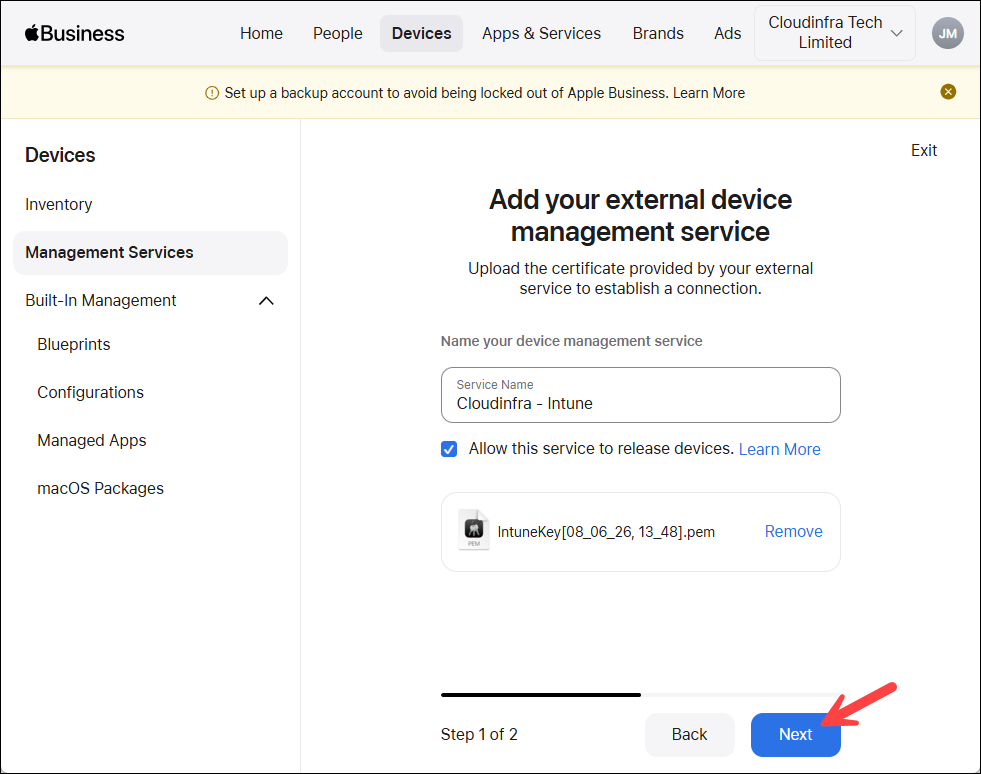This screenshot has width=981, height=774.
Task: Open the JM account avatar
Action: coord(947,33)
